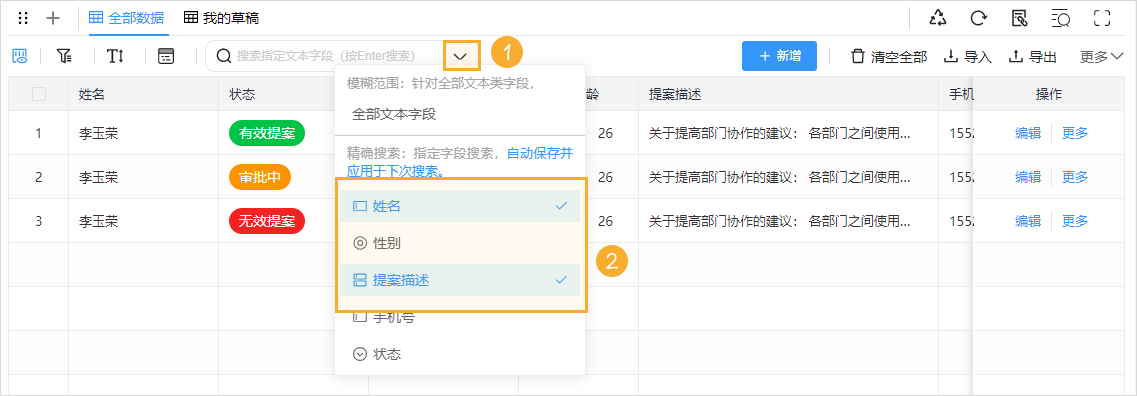The height and width of the screenshot is (396, 1137).
Task: Click the field visibility eye icon
Action: pyautogui.click(x=20, y=56)
